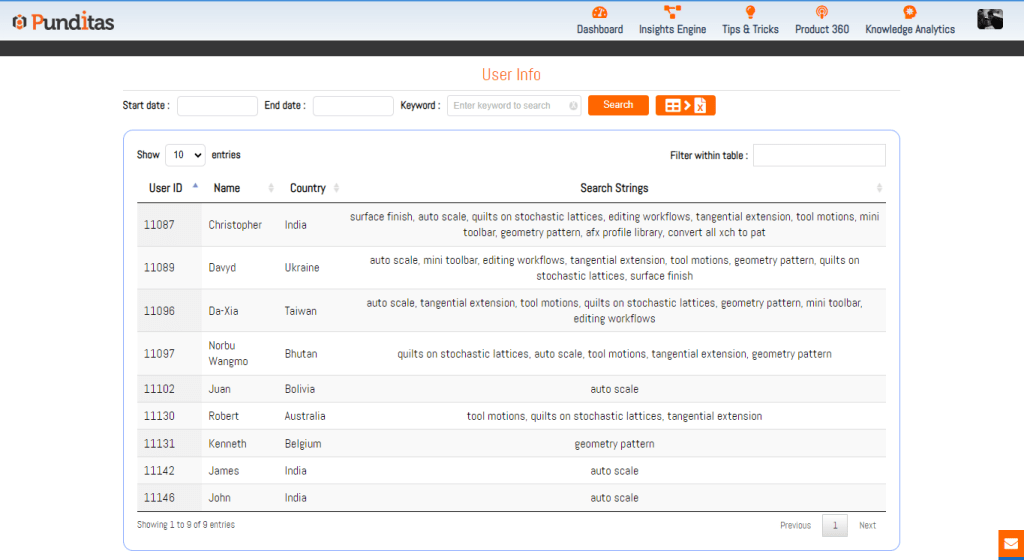Click the Insights Engine icon
This screenshot has height=560, width=1024.
[672, 13]
